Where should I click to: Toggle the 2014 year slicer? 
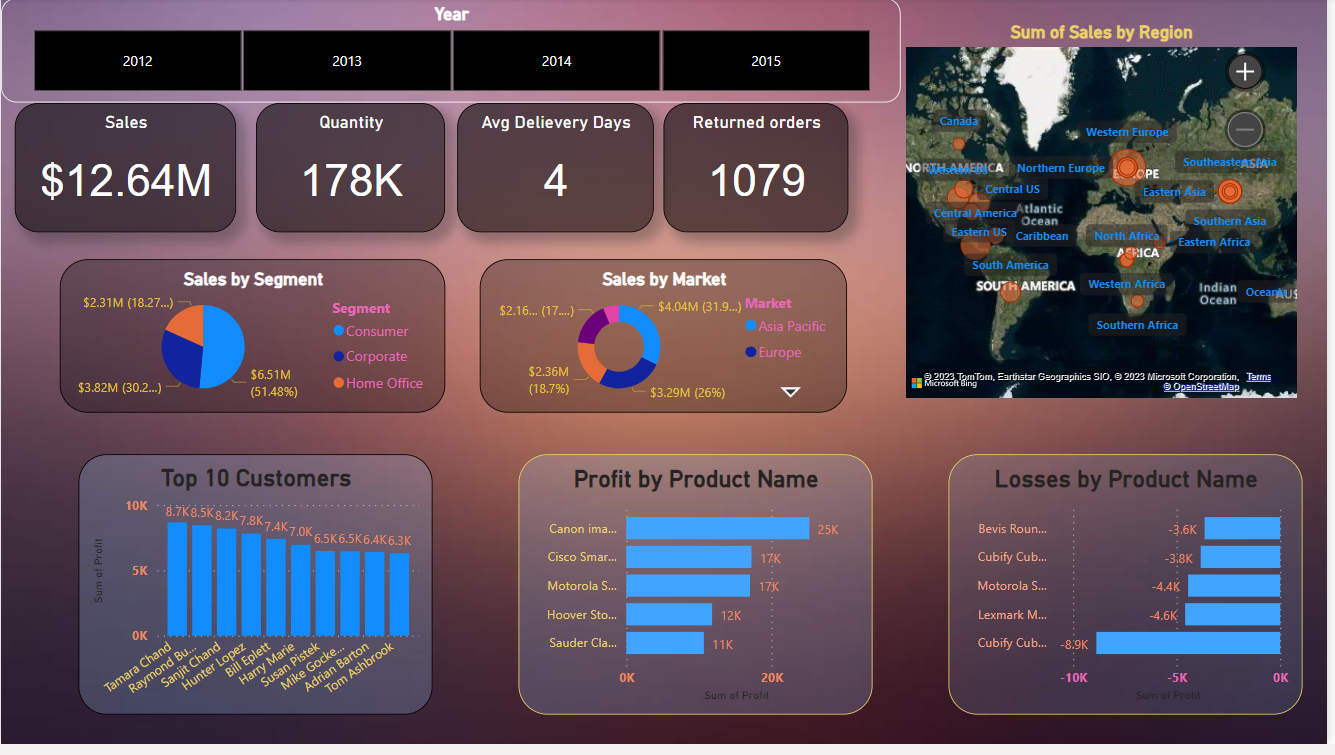556,61
